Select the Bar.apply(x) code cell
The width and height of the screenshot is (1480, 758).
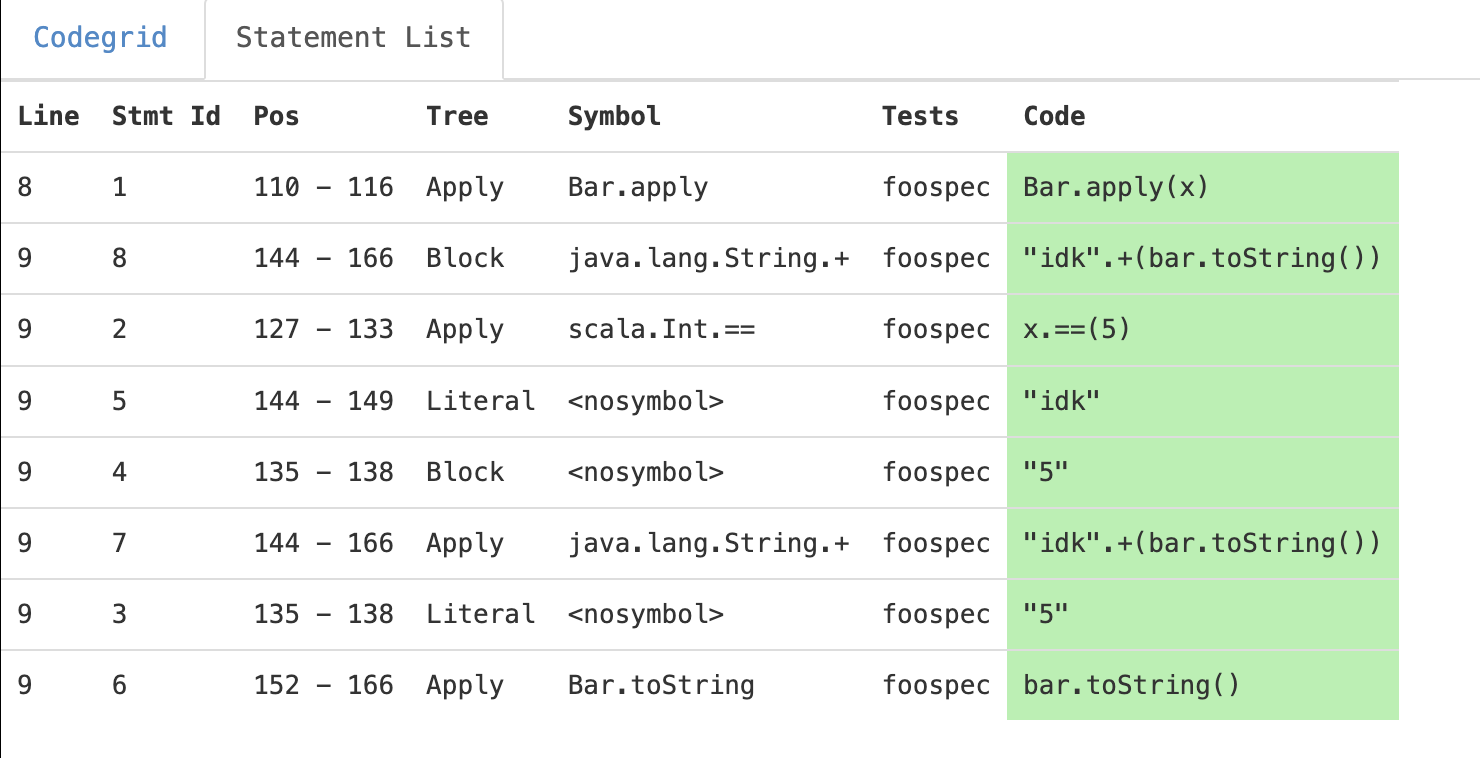point(1202,187)
